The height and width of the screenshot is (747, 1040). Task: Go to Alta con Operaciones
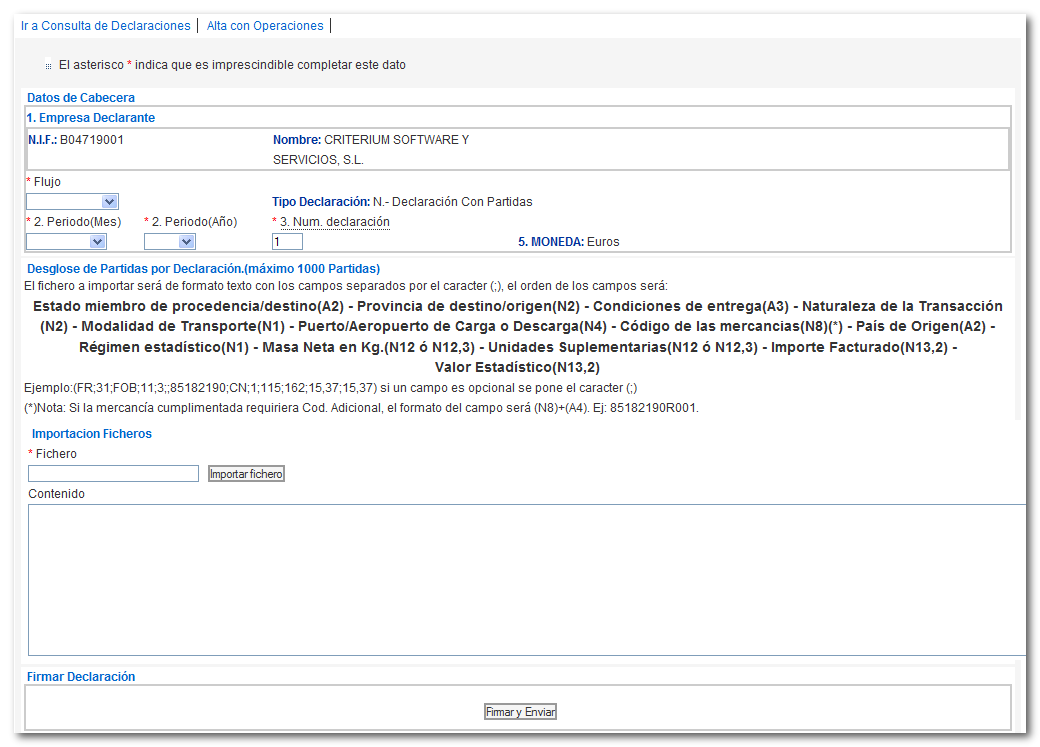pyautogui.click(x=265, y=26)
